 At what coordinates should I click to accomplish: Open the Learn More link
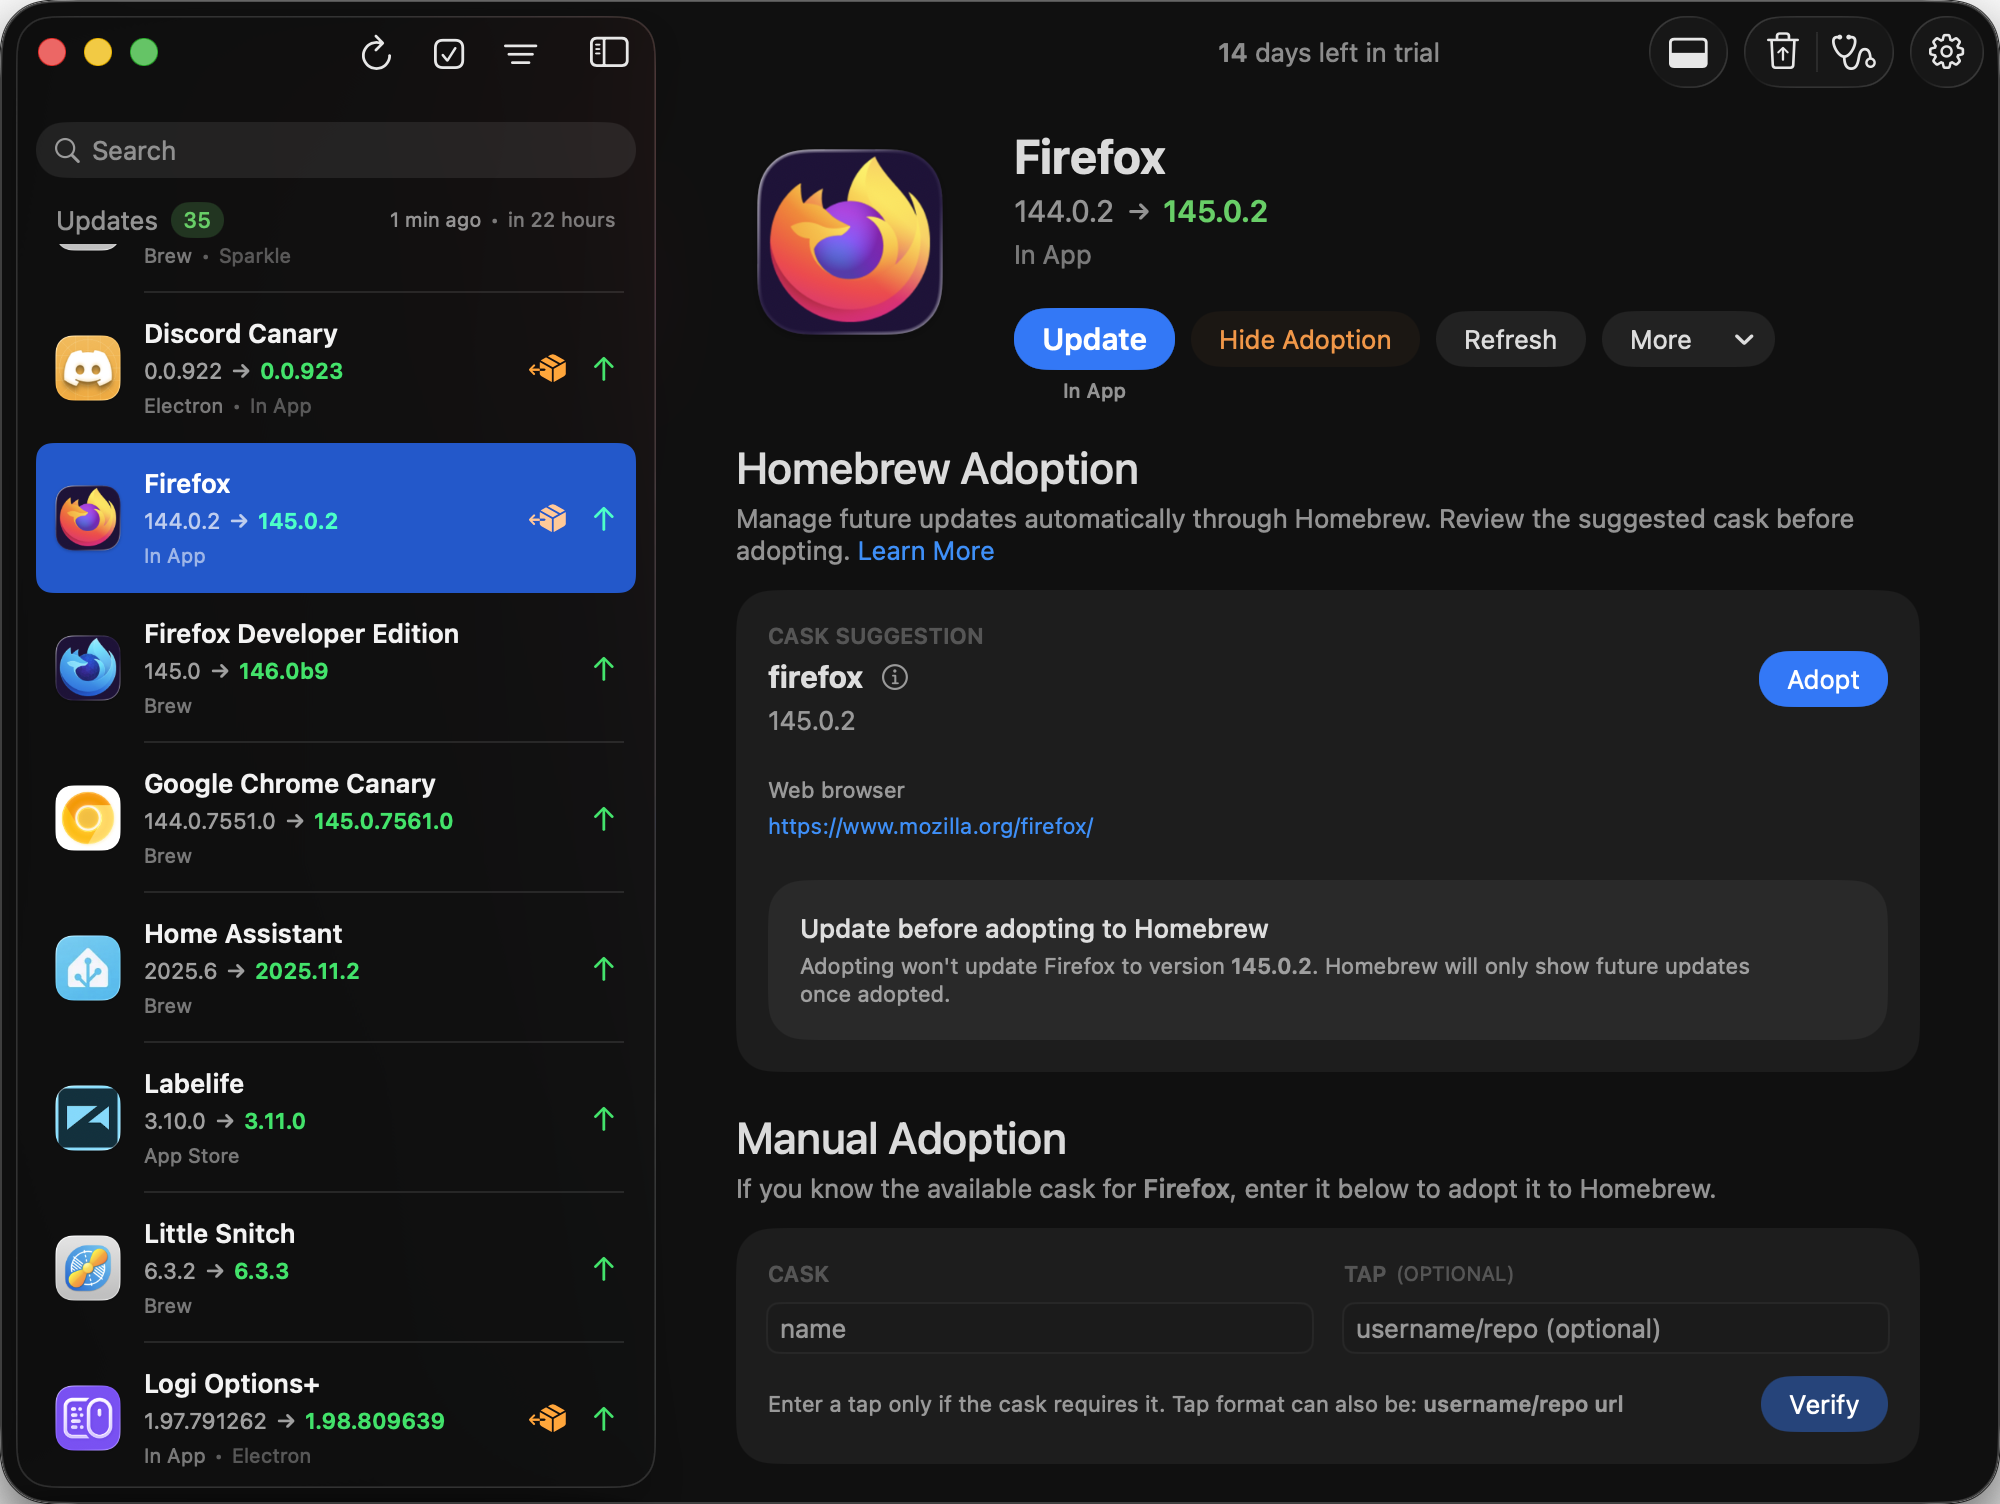click(x=925, y=550)
